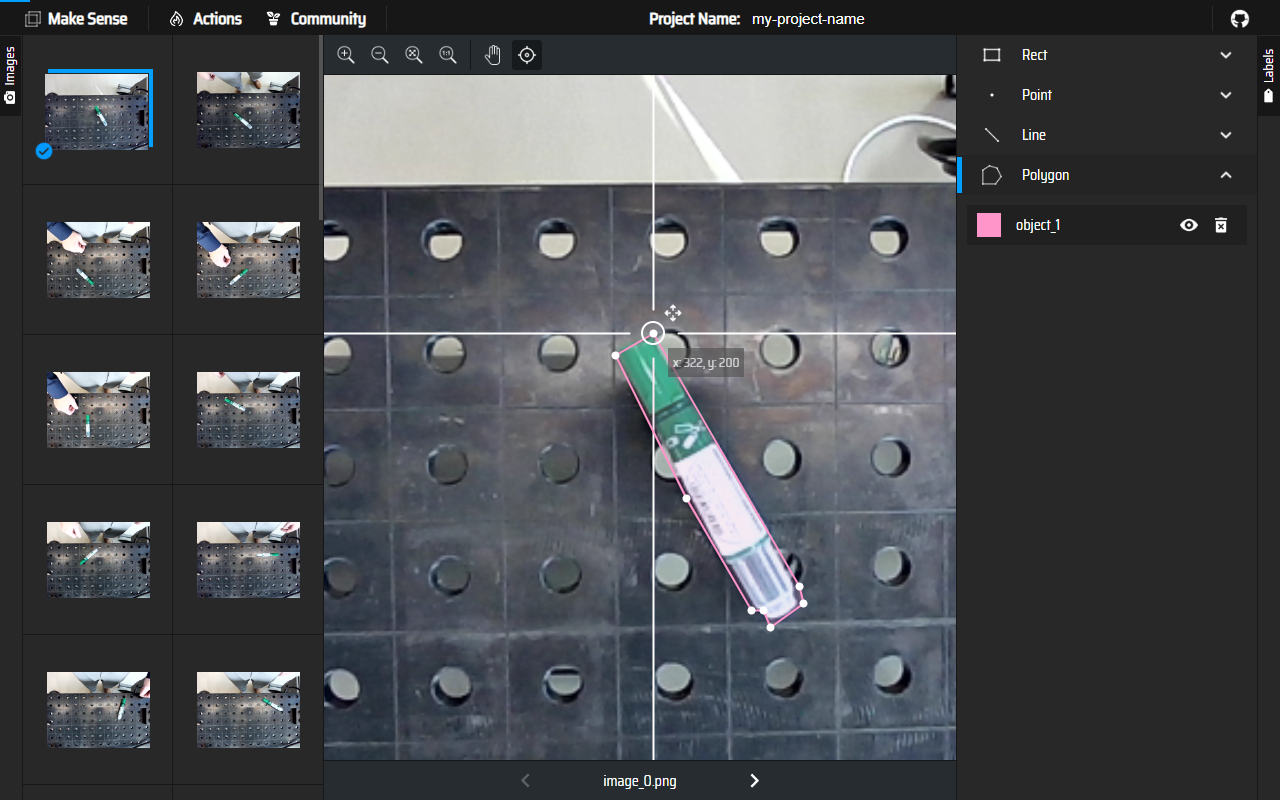1280x800 pixels.
Task: Toggle the image drag hand mode
Action: 493,55
